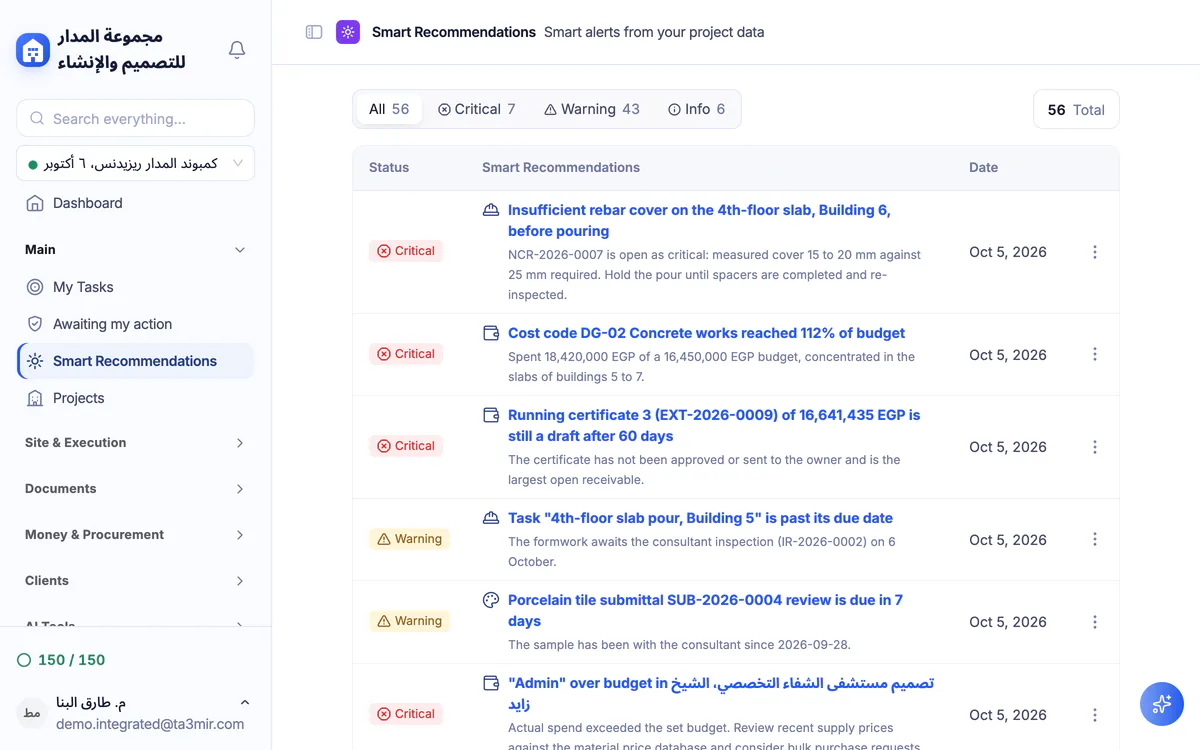Screen dimensions: 1200x750
Task: Open Awaiting my action page
Action: (x=135, y=324)
